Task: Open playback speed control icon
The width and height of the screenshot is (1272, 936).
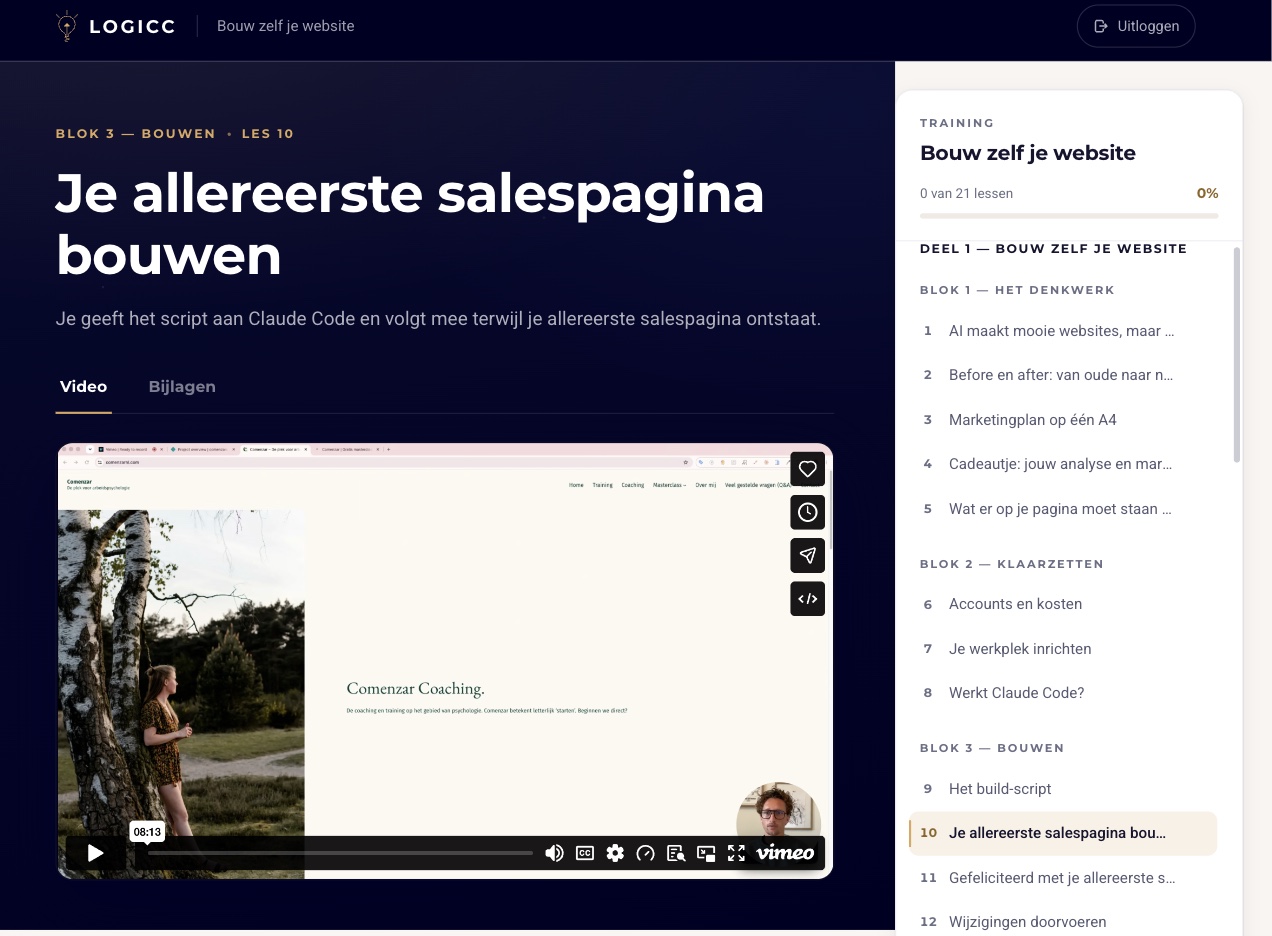Action: [646, 853]
